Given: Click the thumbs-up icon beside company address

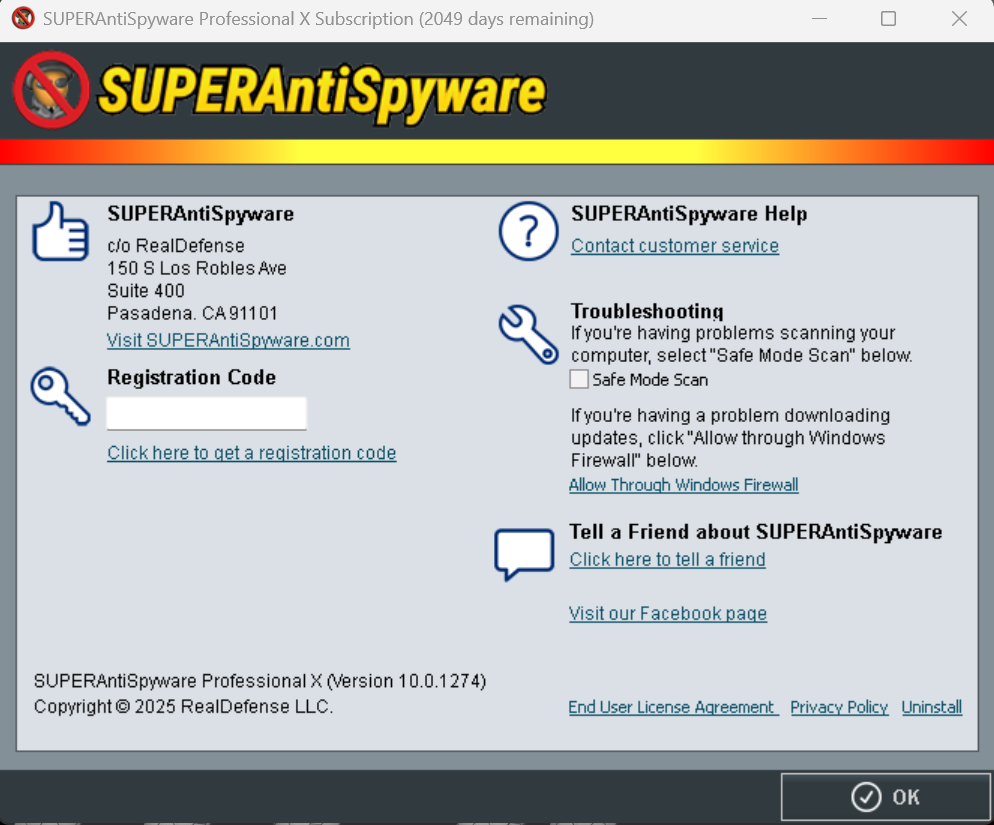Looking at the screenshot, I should [x=60, y=231].
